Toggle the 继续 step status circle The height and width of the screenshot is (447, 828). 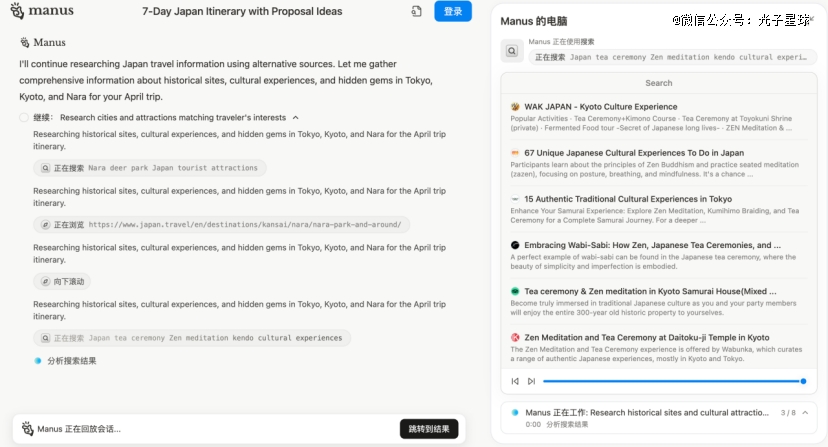24,118
